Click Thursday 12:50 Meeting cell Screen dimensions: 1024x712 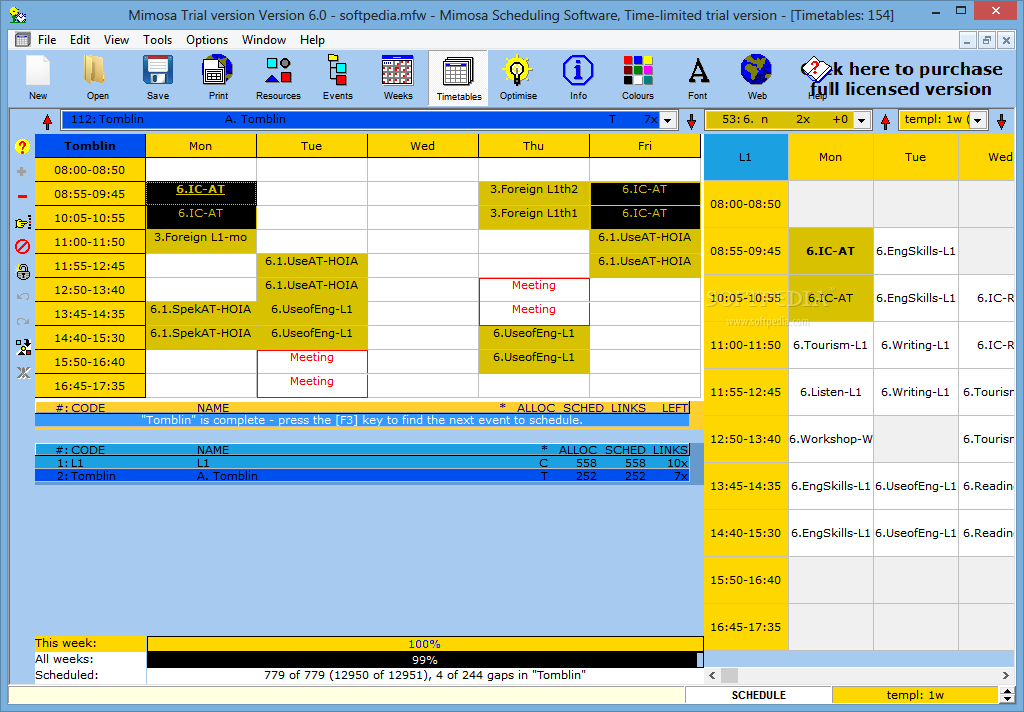534,289
